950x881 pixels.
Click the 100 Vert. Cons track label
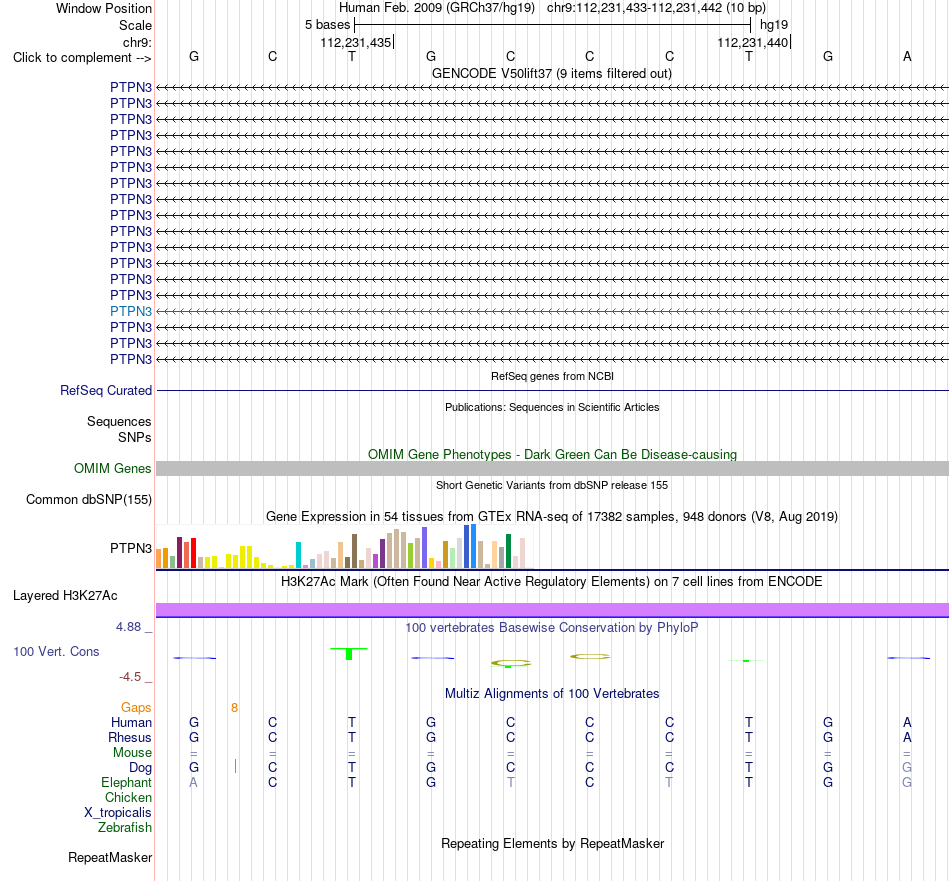coord(56,652)
